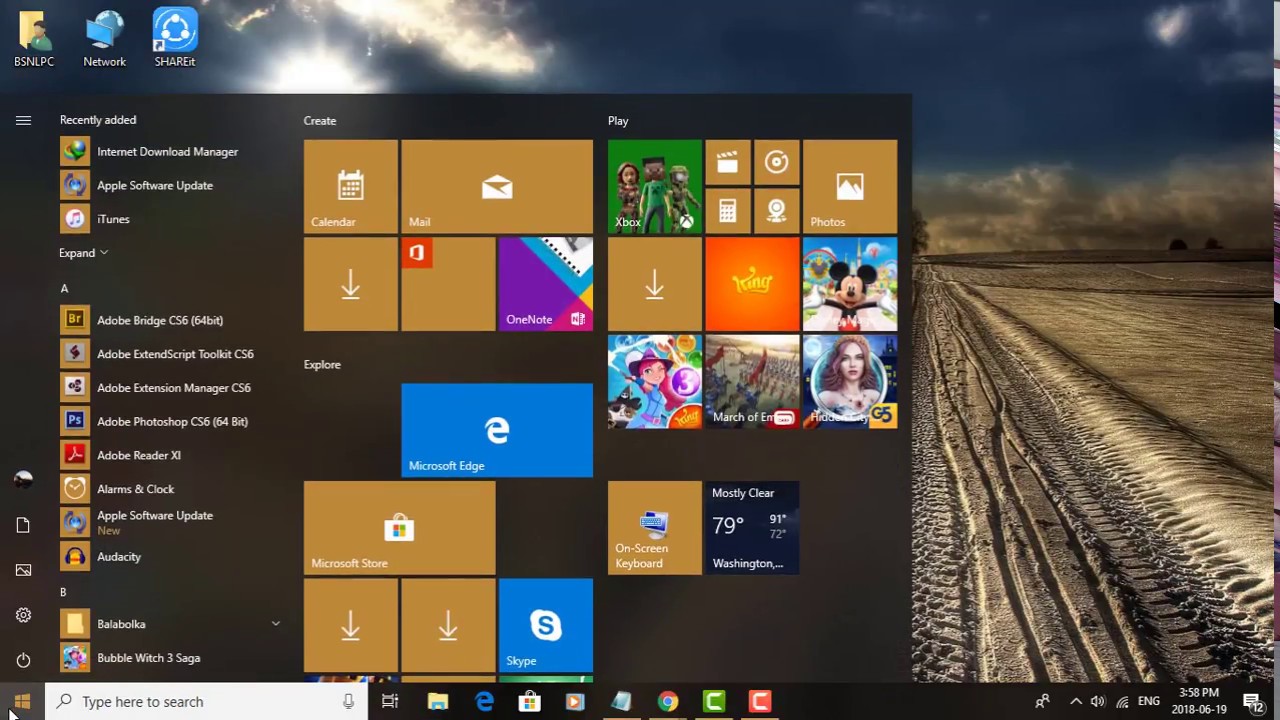The image size is (1280, 720).
Task: Select the letter A group header
Action: 64,289
